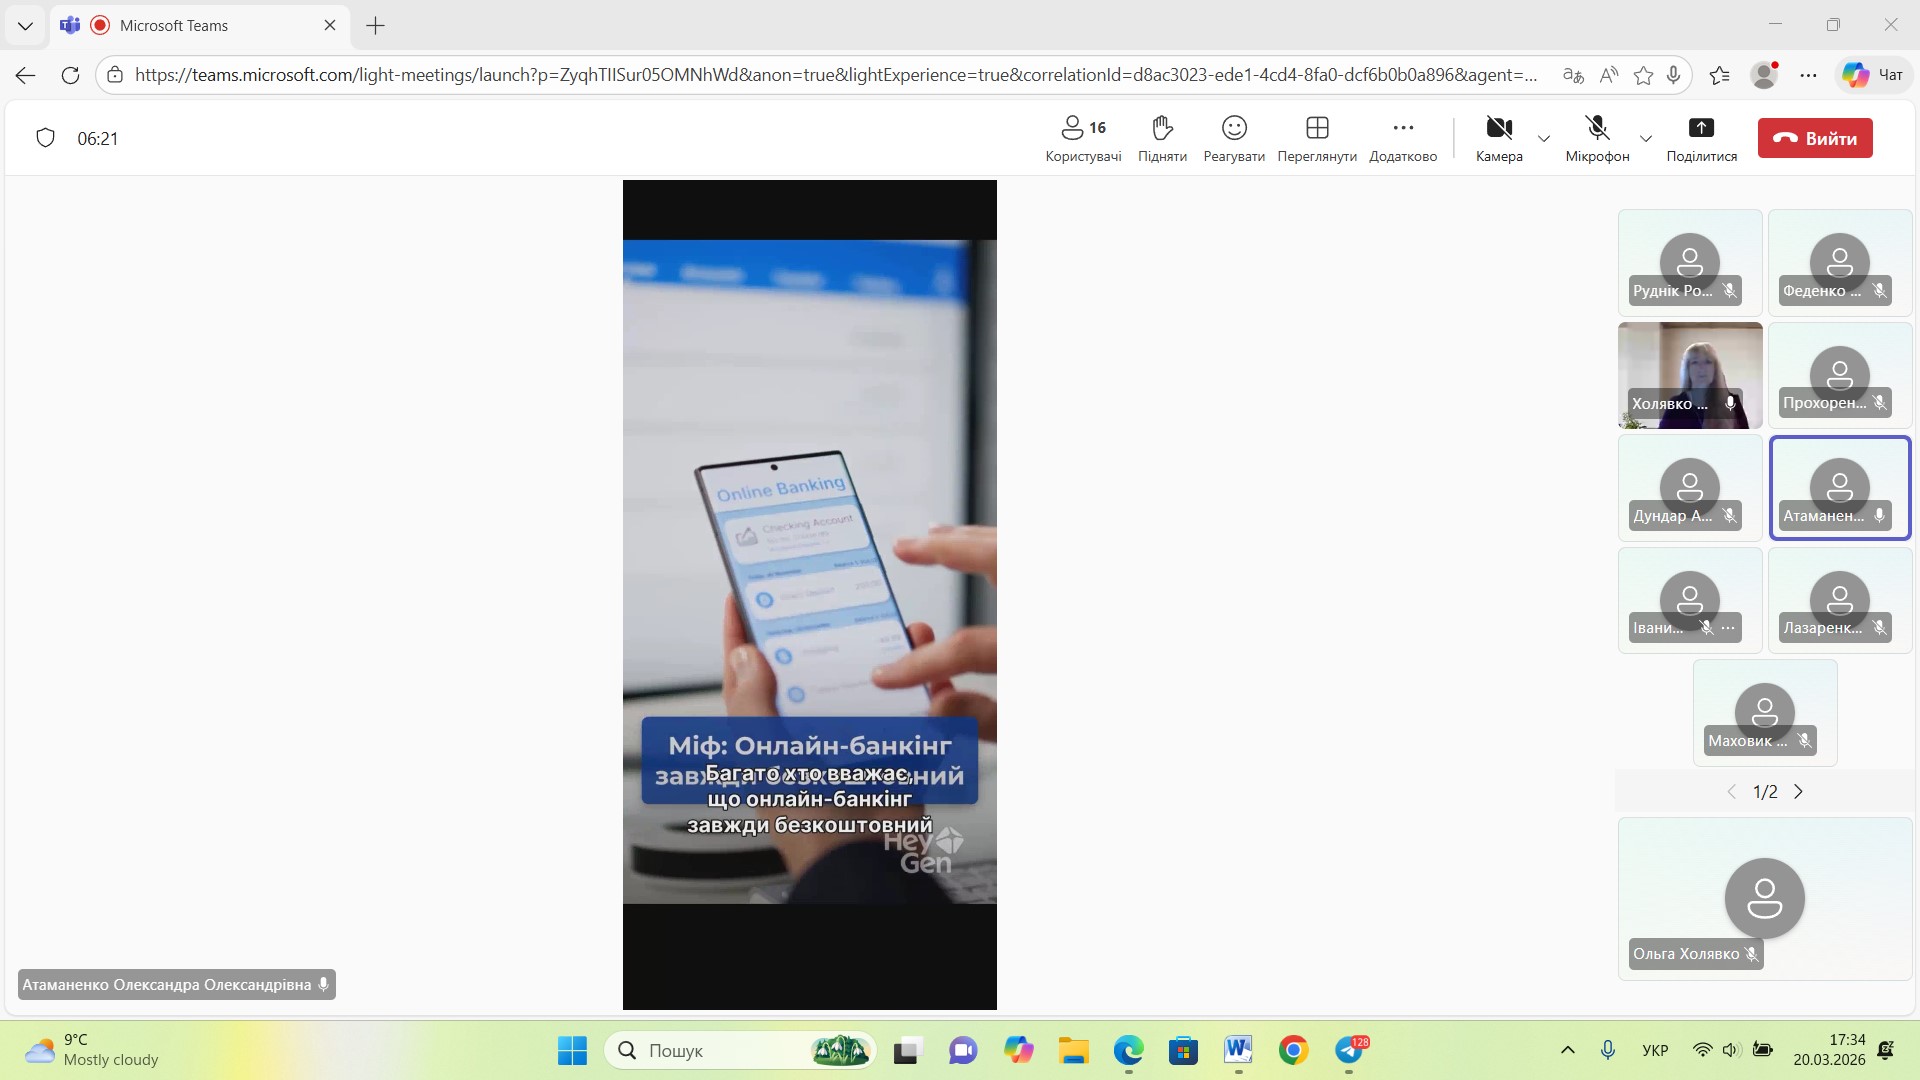The image size is (1920, 1080).
Task: Open the Copilot Чат button
Action: [x=1872, y=75]
